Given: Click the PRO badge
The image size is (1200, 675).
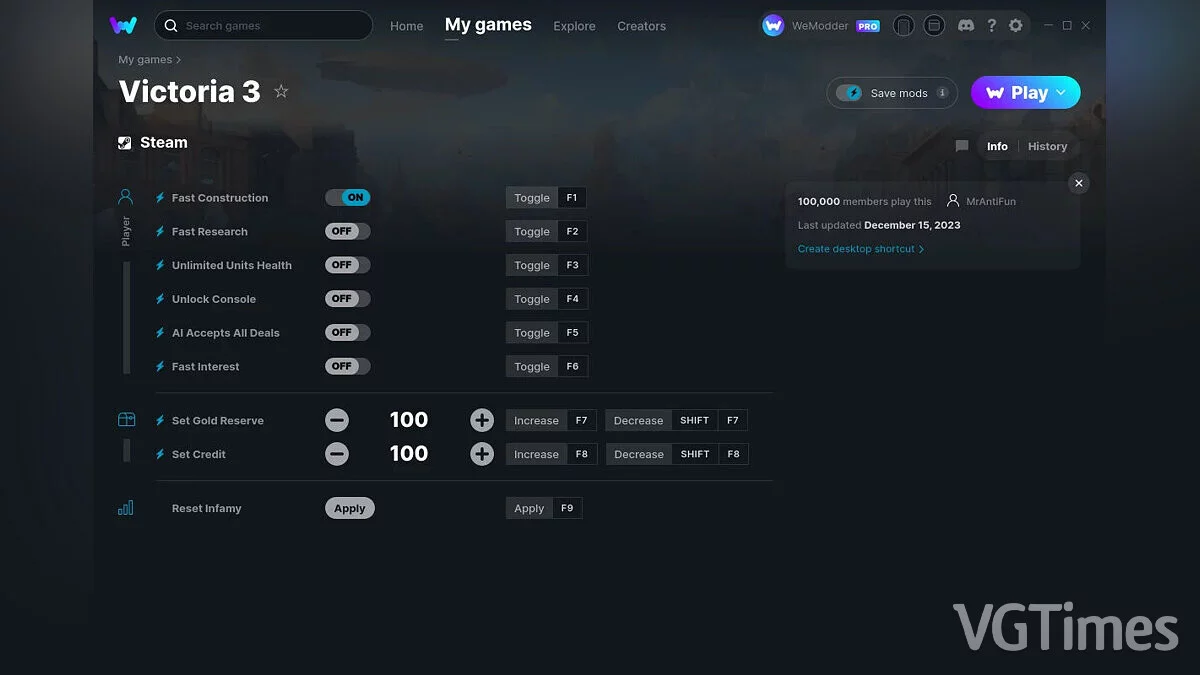Looking at the screenshot, I should pos(868,26).
